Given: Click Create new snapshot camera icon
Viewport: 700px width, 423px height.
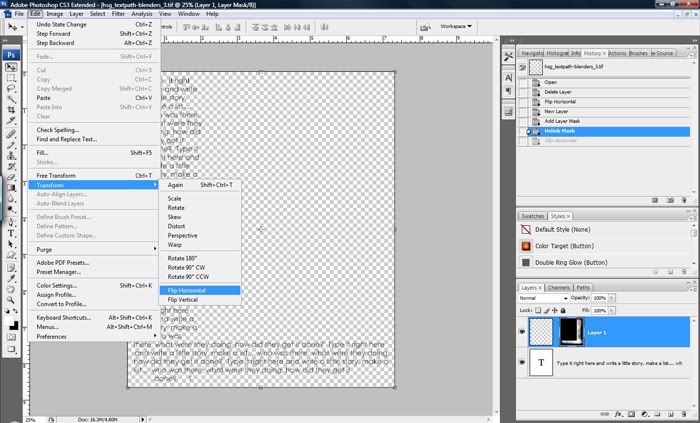Looking at the screenshot, I should (670, 200).
